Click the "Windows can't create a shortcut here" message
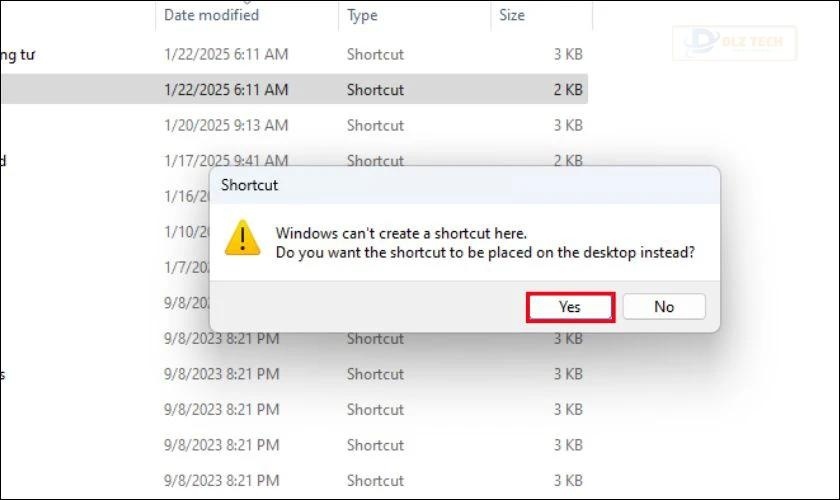 pyautogui.click(x=401, y=233)
